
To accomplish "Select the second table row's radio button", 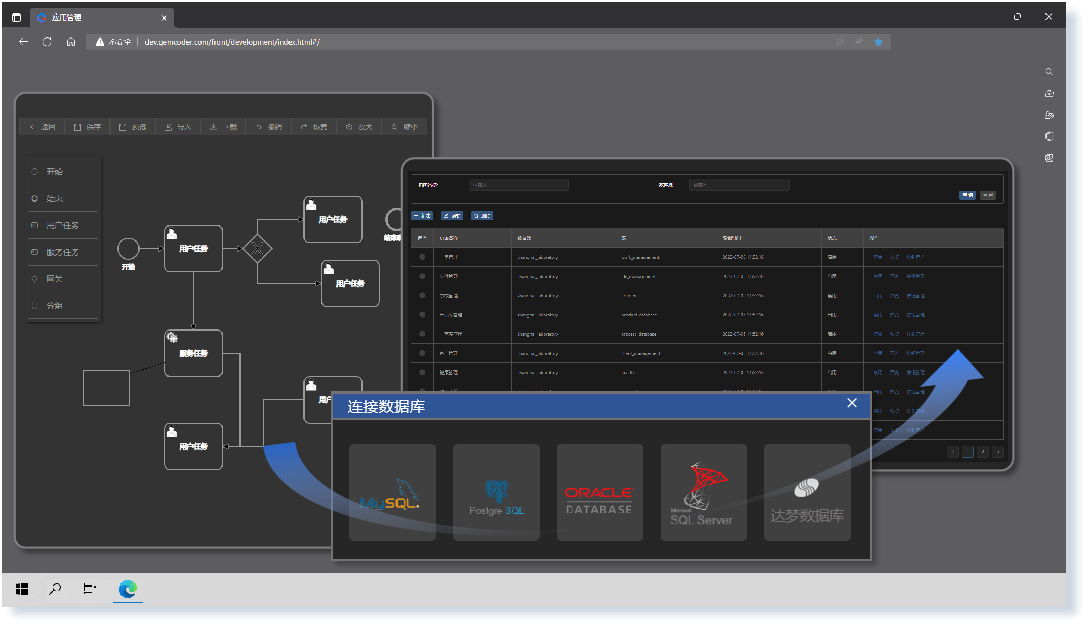I will pyautogui.click(x=422, y=276).
